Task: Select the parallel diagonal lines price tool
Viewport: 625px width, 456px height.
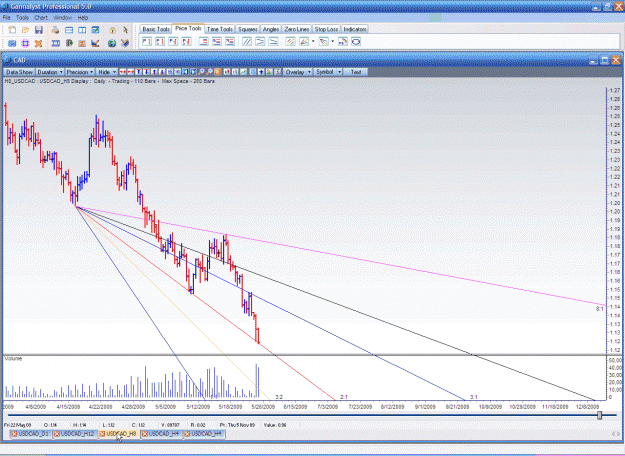Action: pos(247,41)
